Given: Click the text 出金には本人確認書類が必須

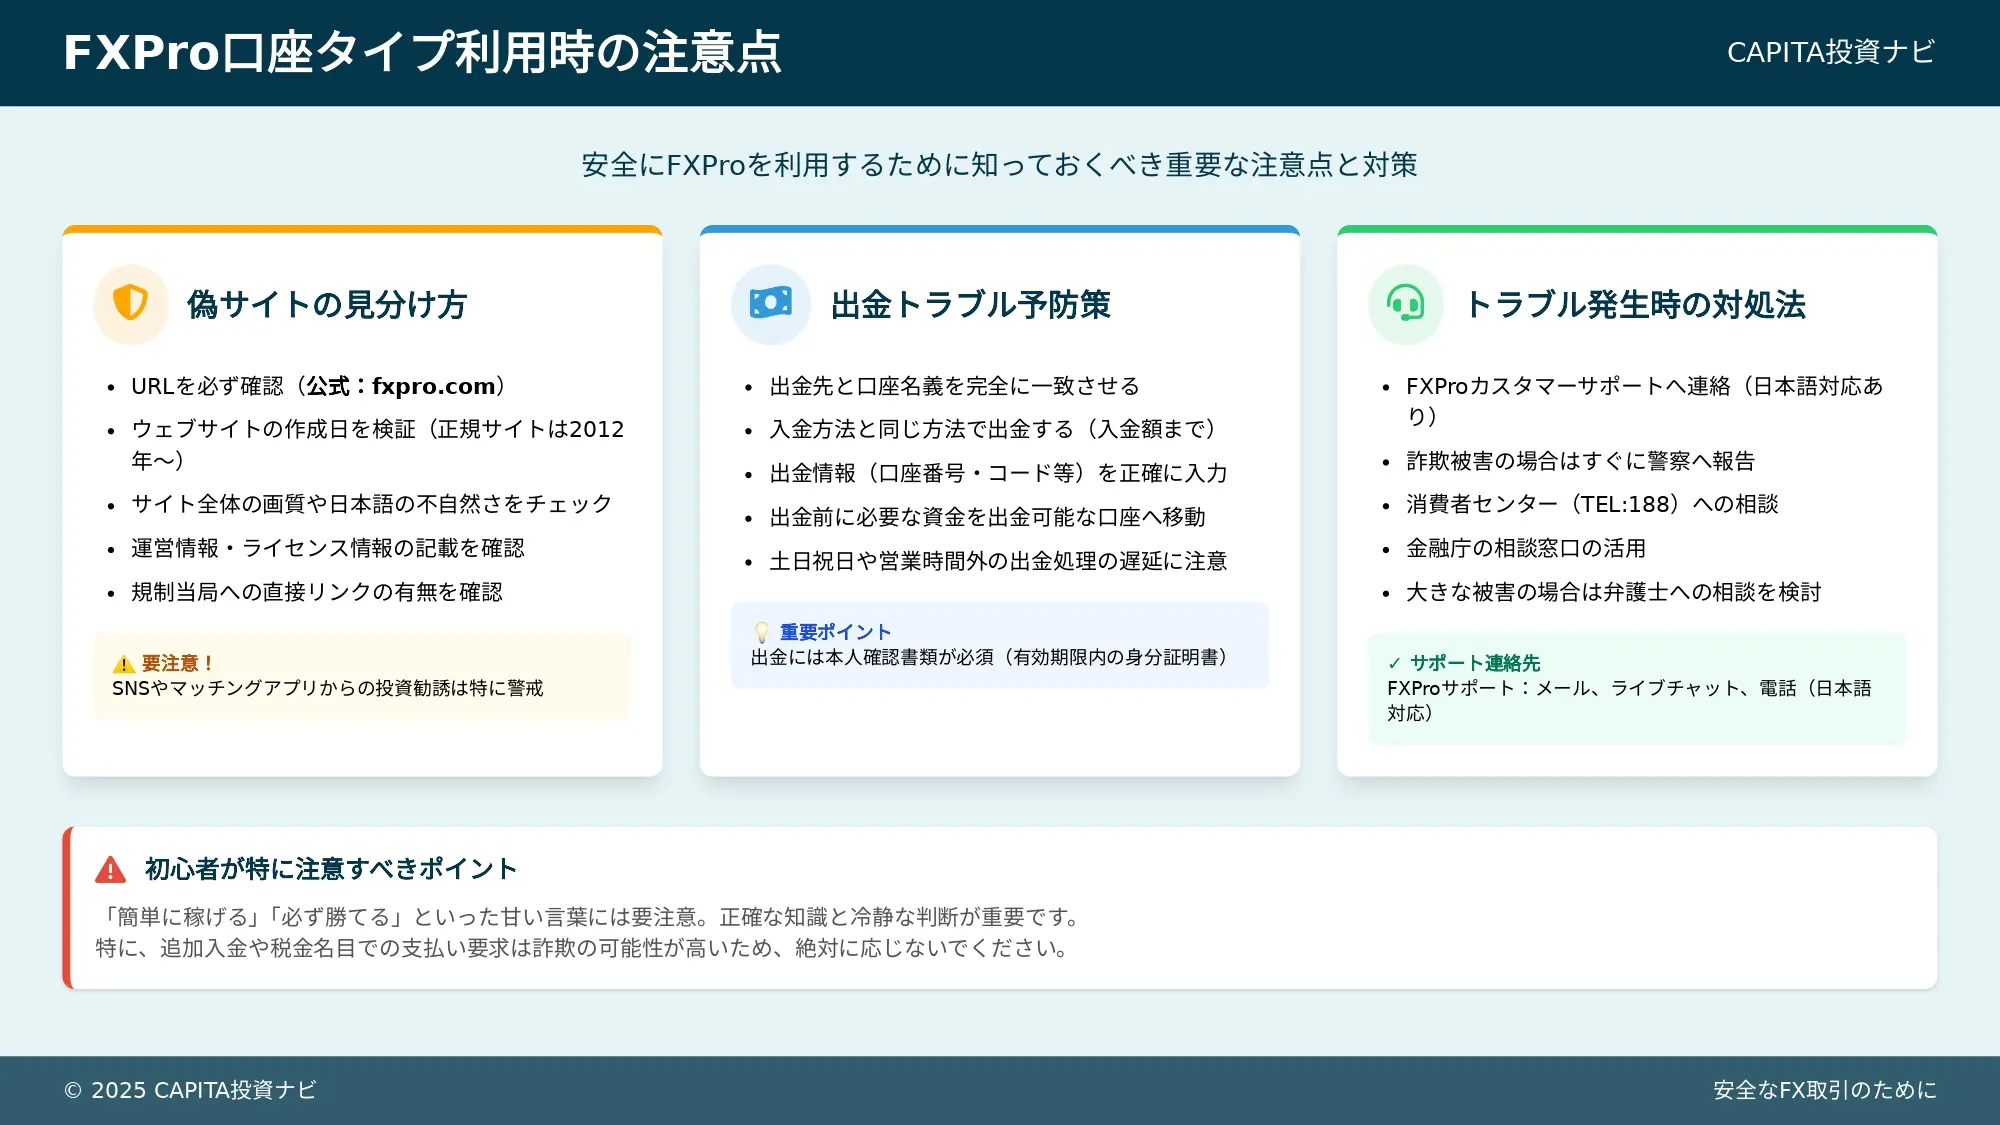Looking at the screenshot, I should 992,657.
